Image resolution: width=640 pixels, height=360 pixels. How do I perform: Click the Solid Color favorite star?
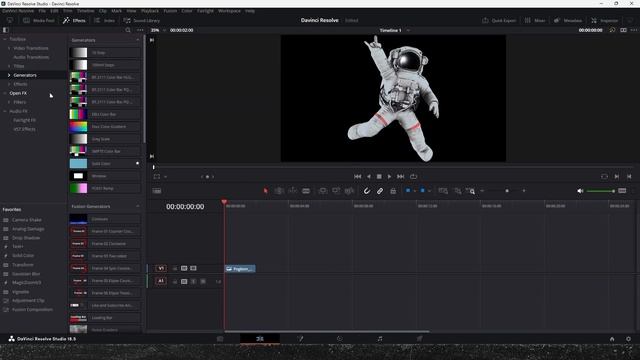[x=138, y=163]
